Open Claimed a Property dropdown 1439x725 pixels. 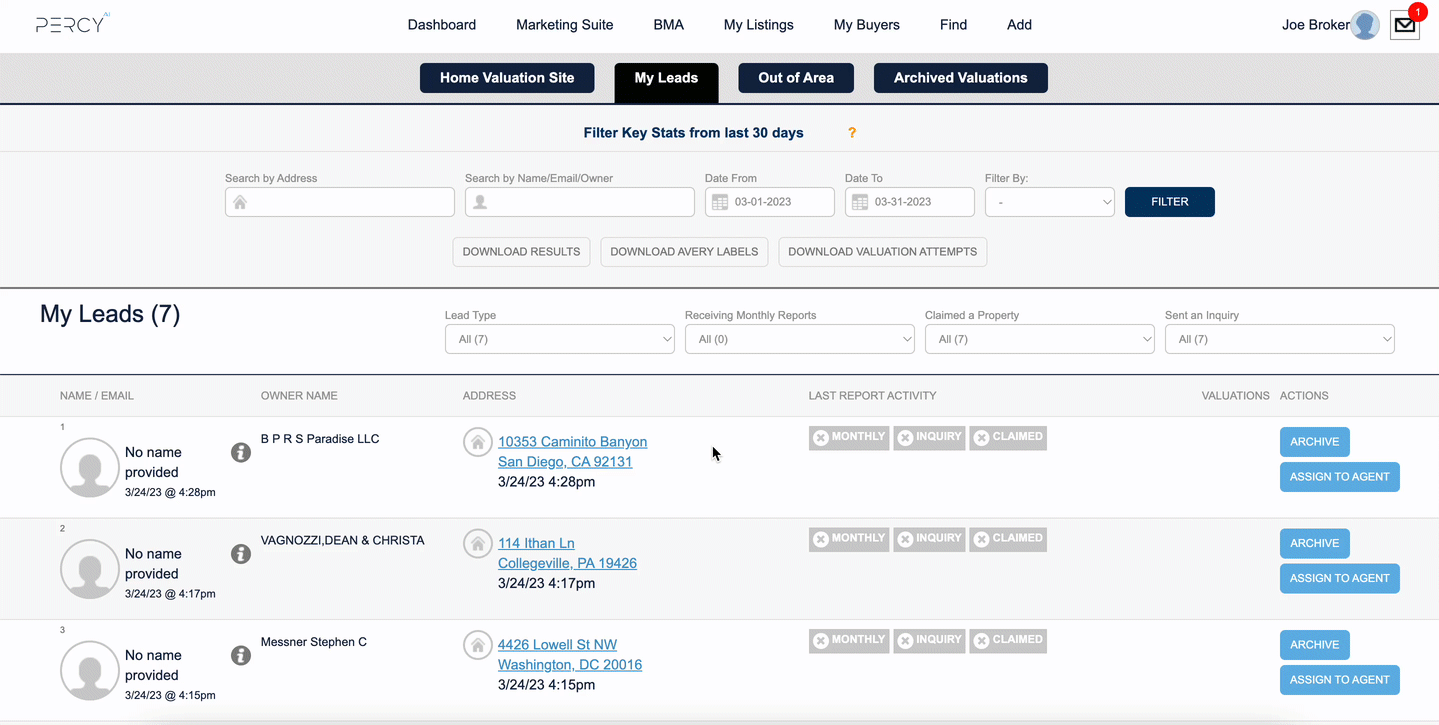tap(1040, 339)
